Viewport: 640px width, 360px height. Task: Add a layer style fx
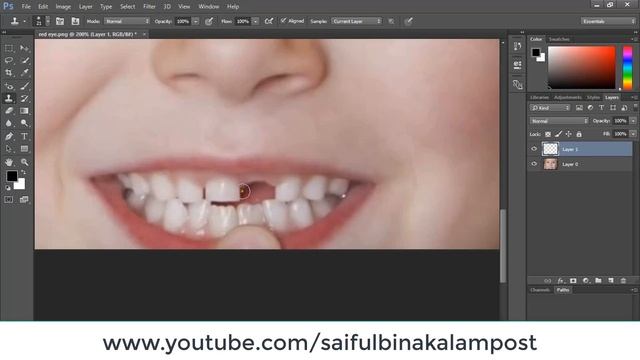coord(560,280)
